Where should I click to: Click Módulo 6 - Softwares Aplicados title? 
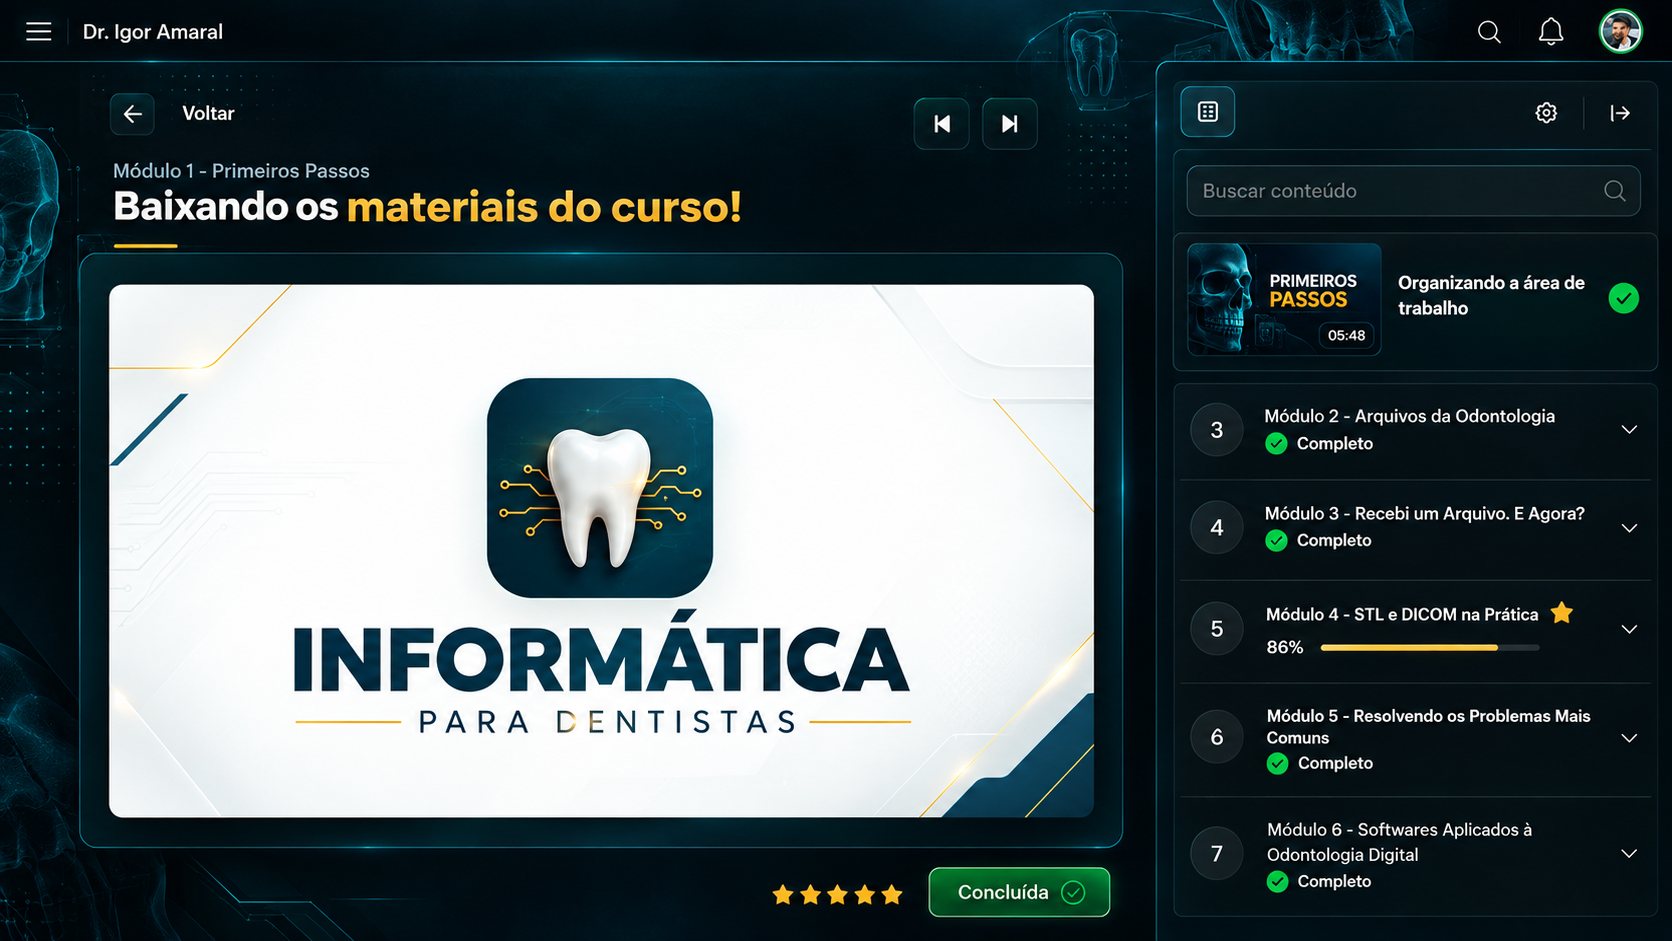tap(1399, 842)
